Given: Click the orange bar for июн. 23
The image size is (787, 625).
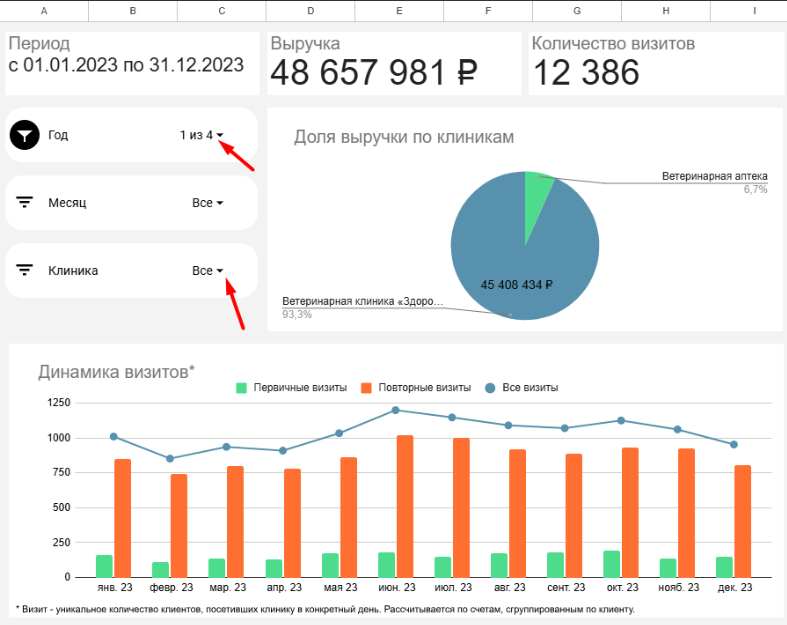Looking at the screenshot, I should pos(405,506).
